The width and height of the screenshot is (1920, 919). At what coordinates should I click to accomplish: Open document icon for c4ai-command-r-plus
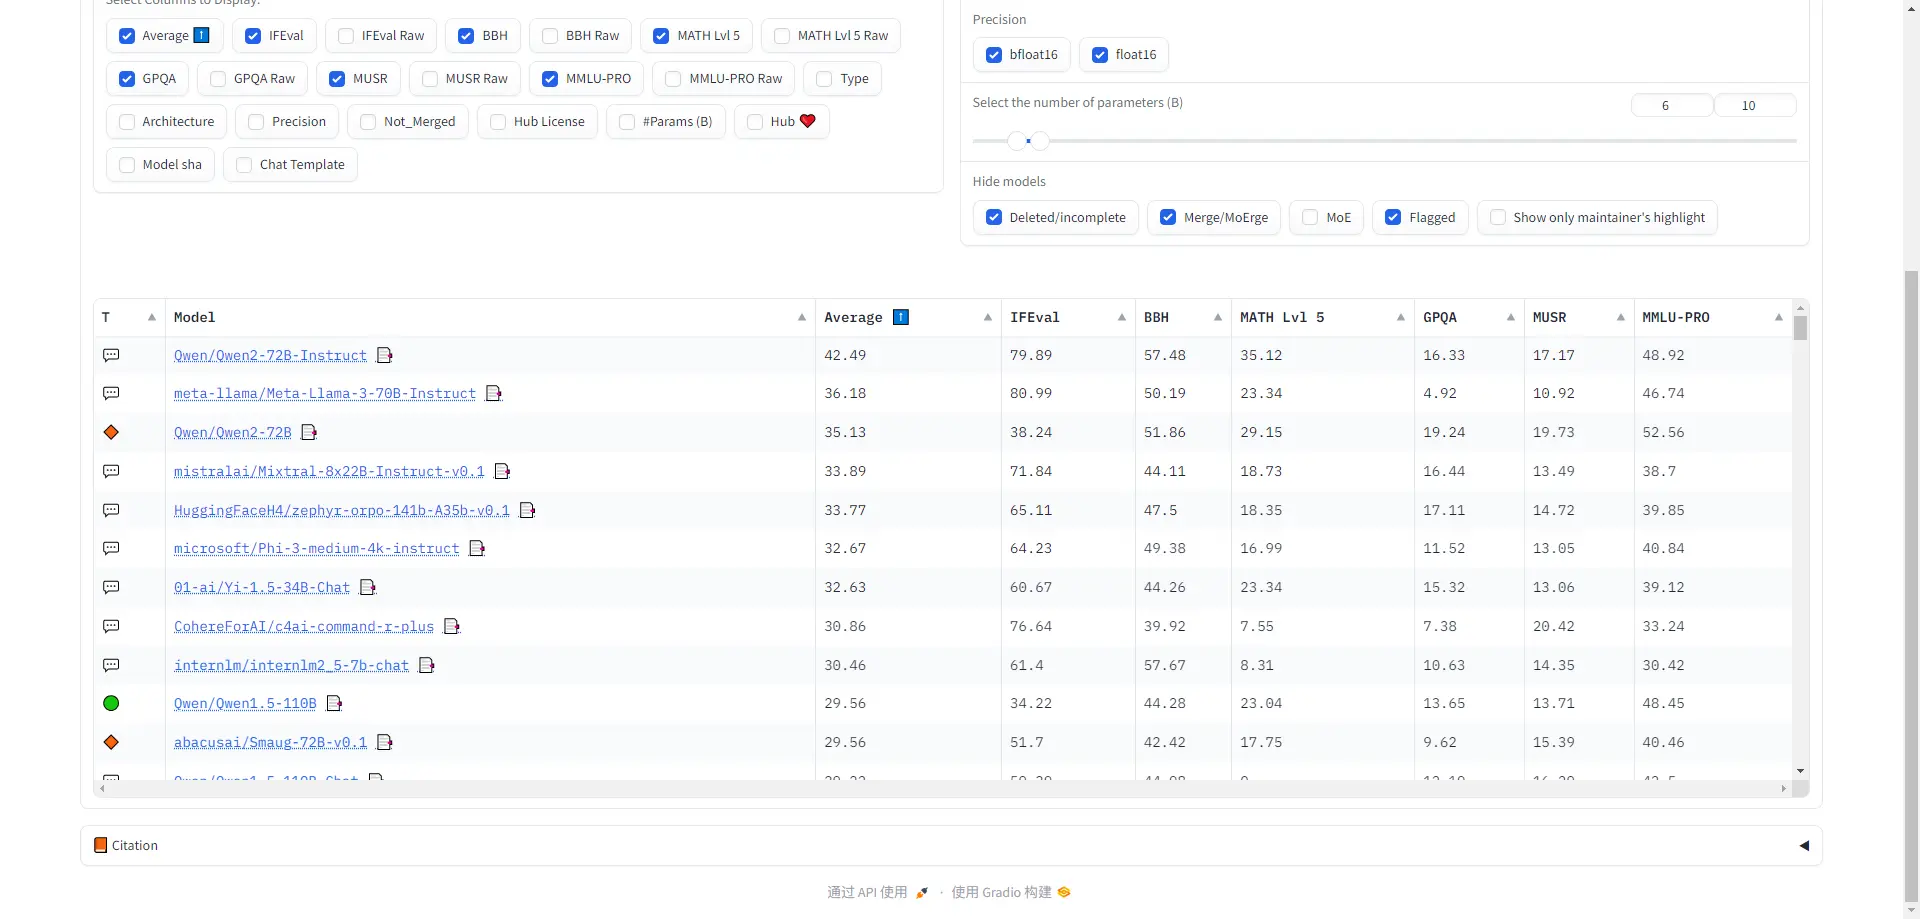452,626
